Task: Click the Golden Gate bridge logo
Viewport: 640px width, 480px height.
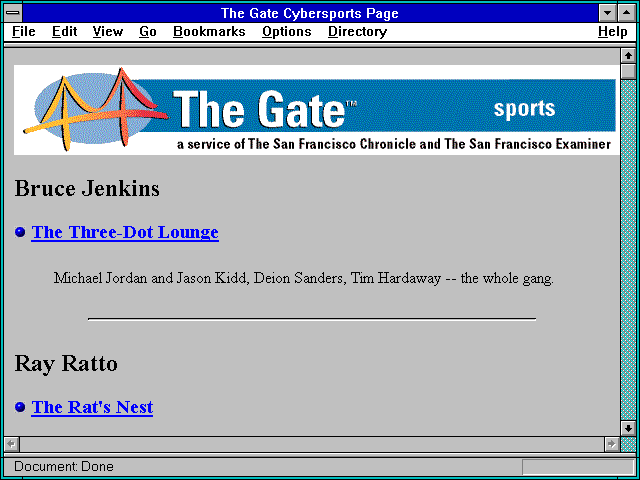Action: [x=95, y=109]
